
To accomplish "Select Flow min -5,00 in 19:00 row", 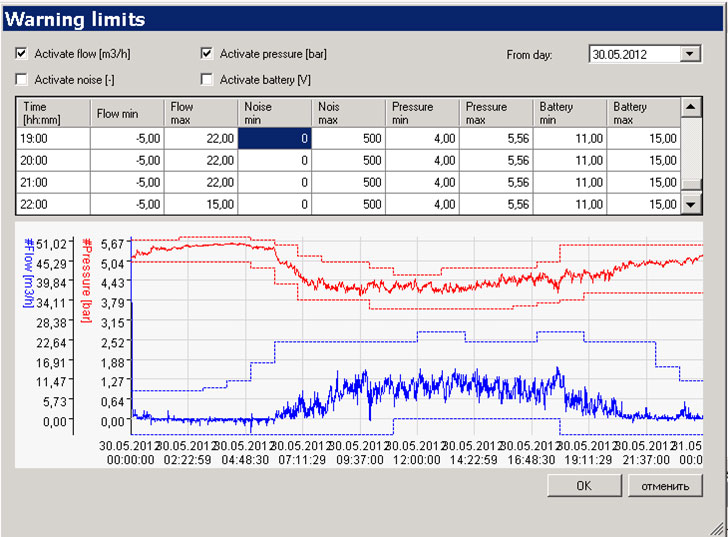I will (x=127, y=138).
